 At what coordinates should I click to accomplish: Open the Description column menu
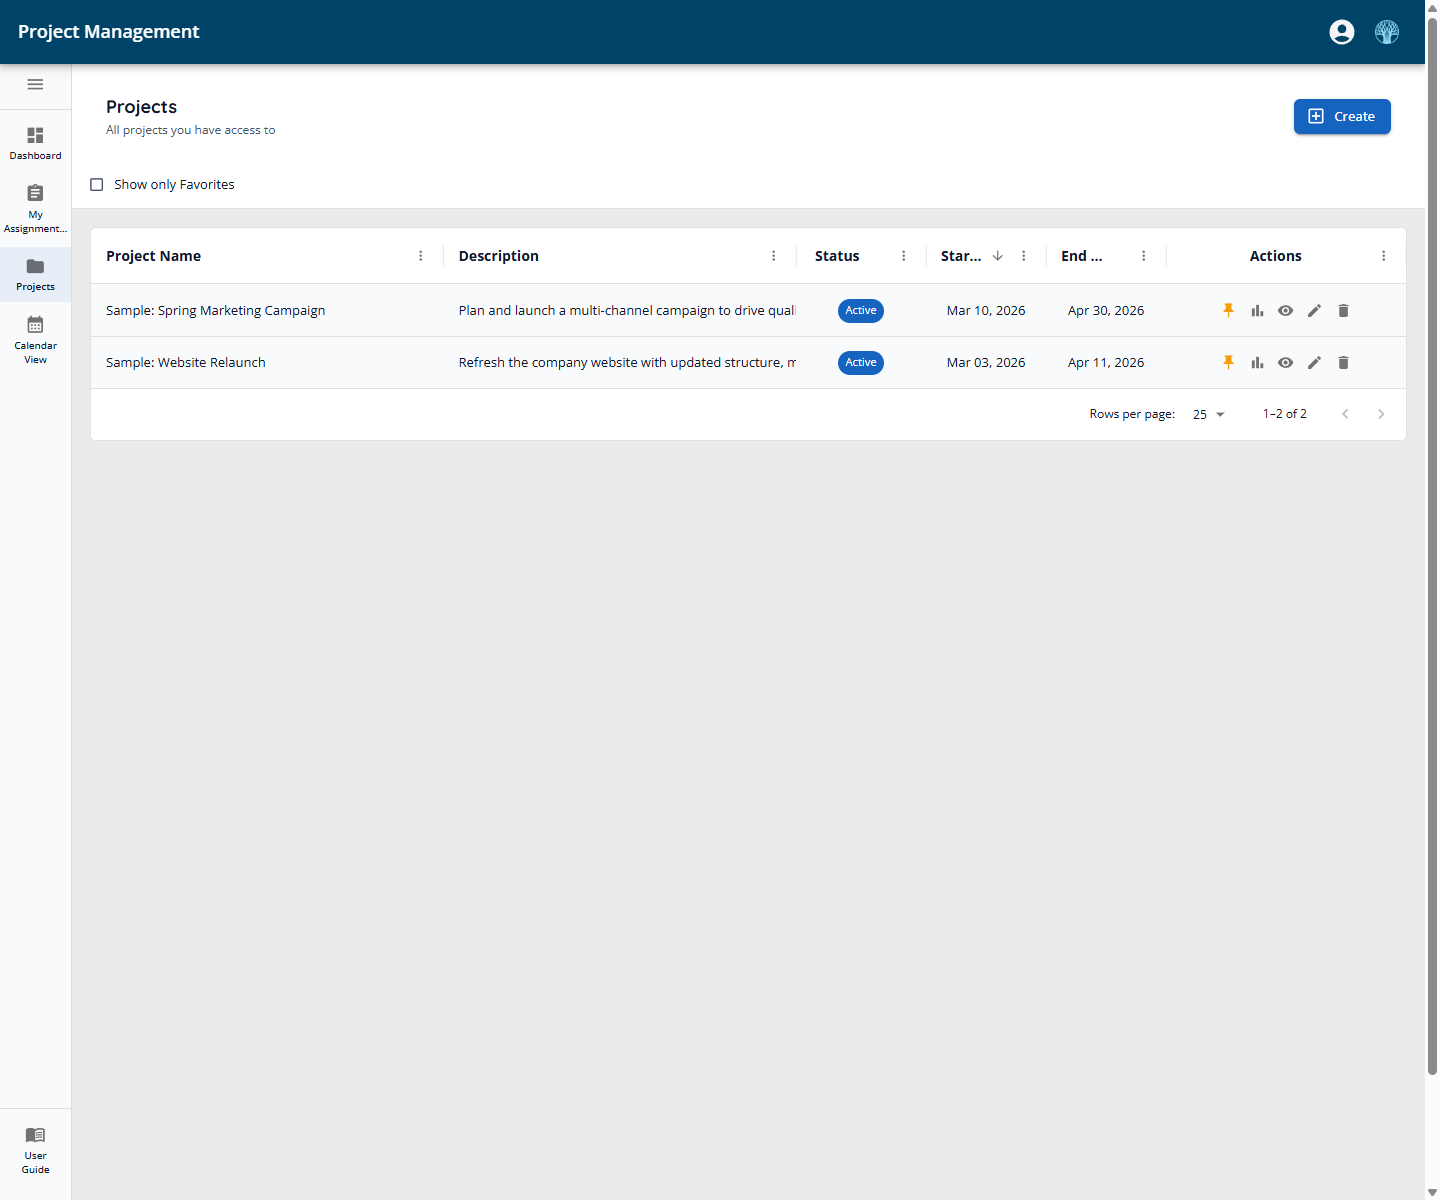pos(774,256)
